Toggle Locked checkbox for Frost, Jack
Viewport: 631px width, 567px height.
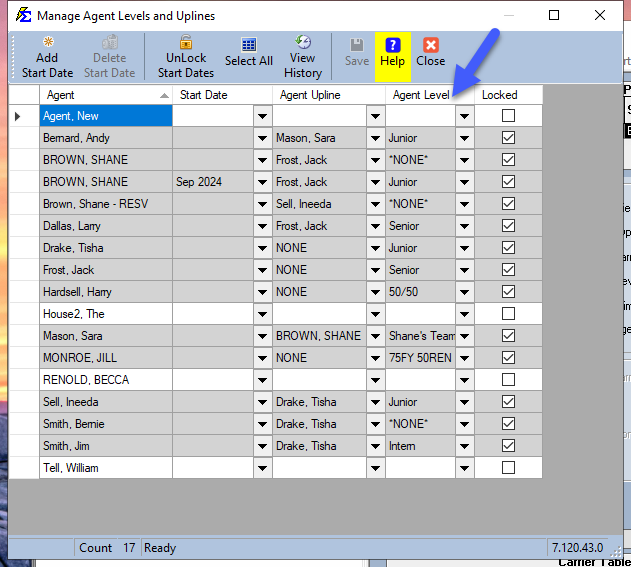[x=508, y=270]
